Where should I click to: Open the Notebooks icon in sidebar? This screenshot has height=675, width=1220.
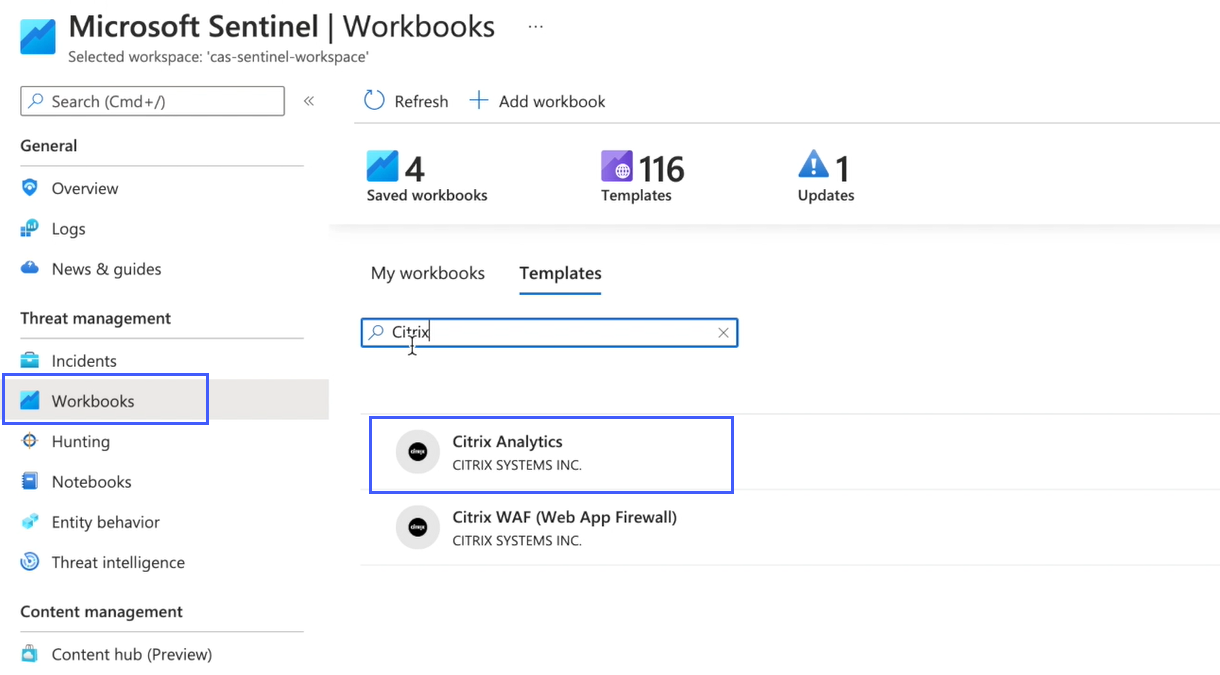(30, 482)
